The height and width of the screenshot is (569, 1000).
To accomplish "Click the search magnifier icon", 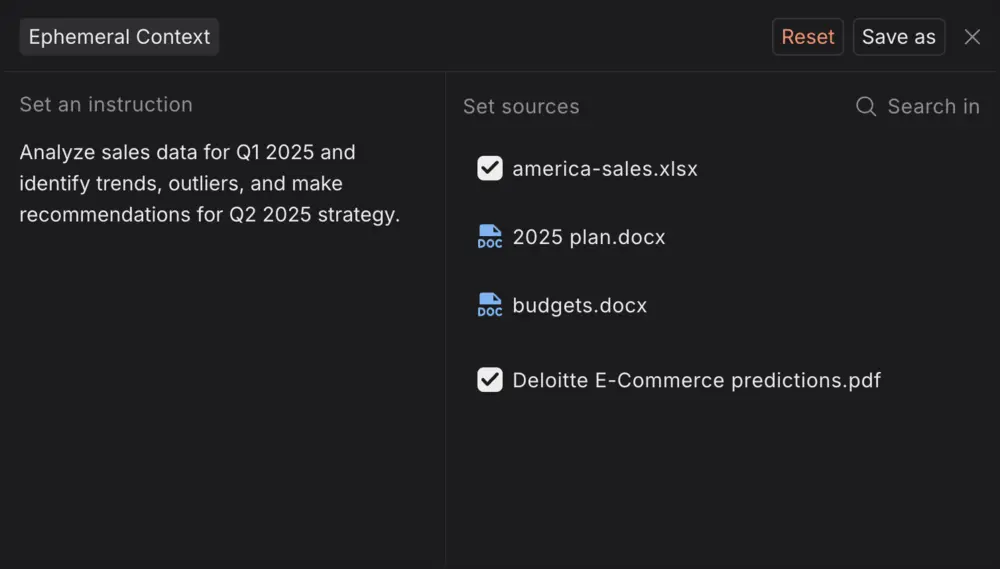I will pyautogui.click(x=865, y=107).
